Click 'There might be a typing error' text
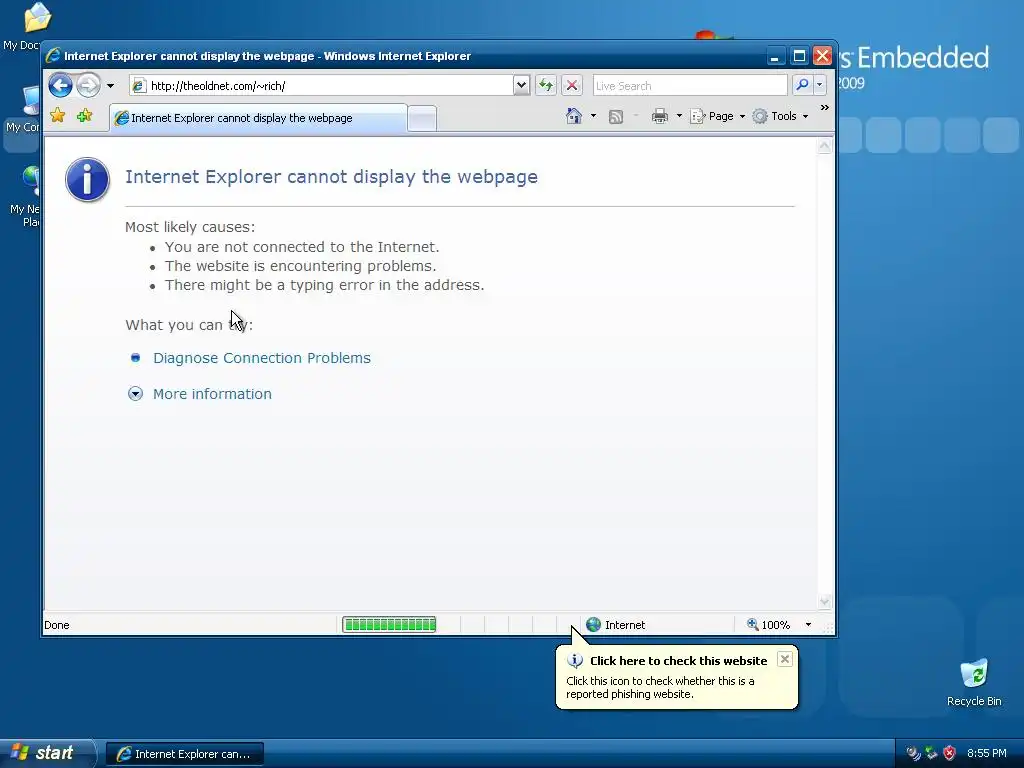This screenshot has width=1024, height=768. click(x=325, y=285)
